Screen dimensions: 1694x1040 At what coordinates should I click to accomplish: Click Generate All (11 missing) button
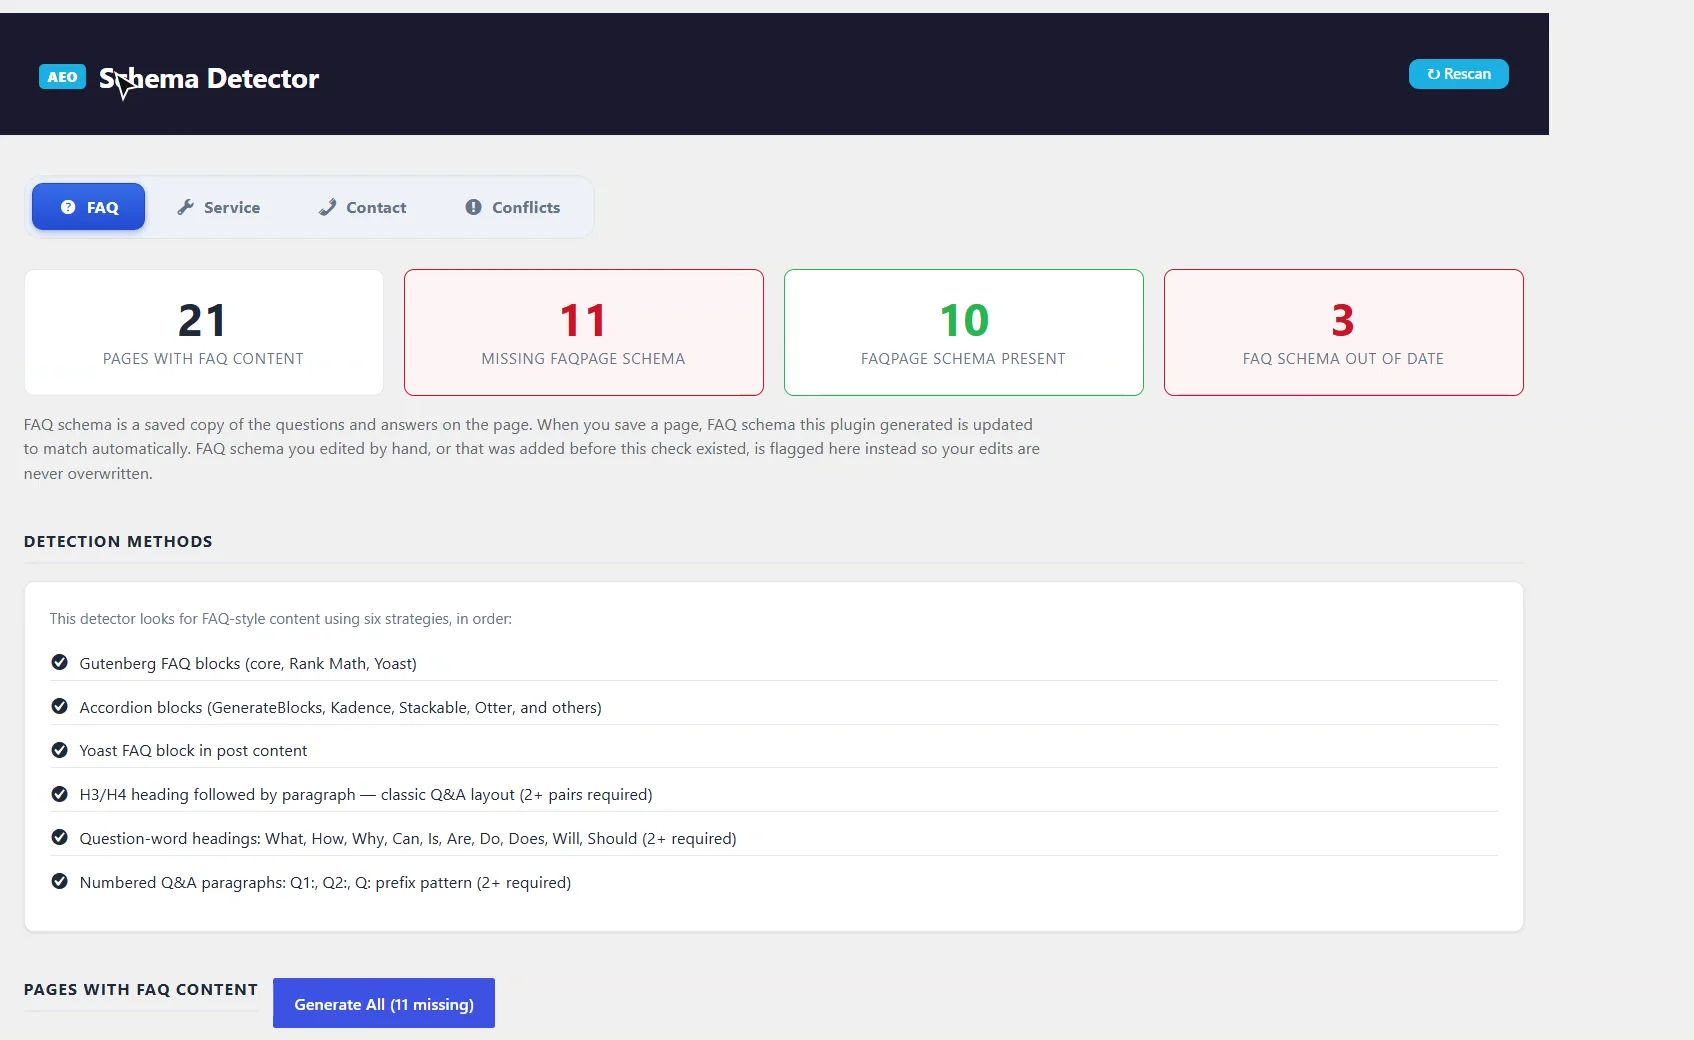pyautogui.click(x=384, y=1003)
